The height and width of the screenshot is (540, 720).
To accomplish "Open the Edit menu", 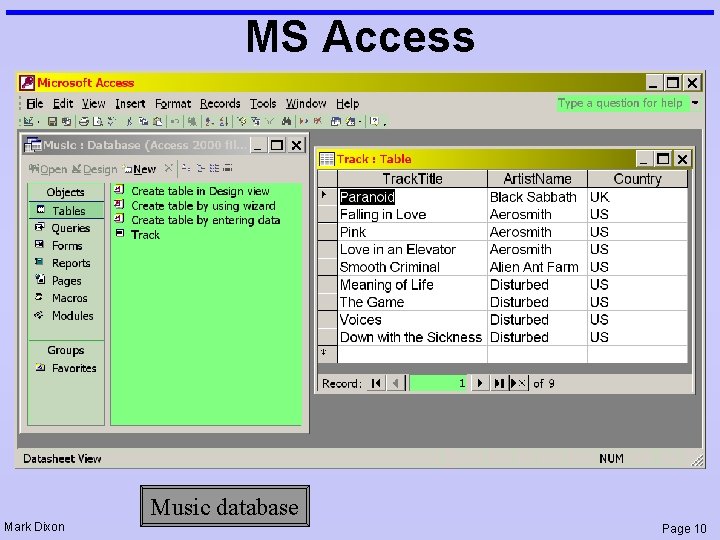I will pyautogui.click(x=63, y=104).
